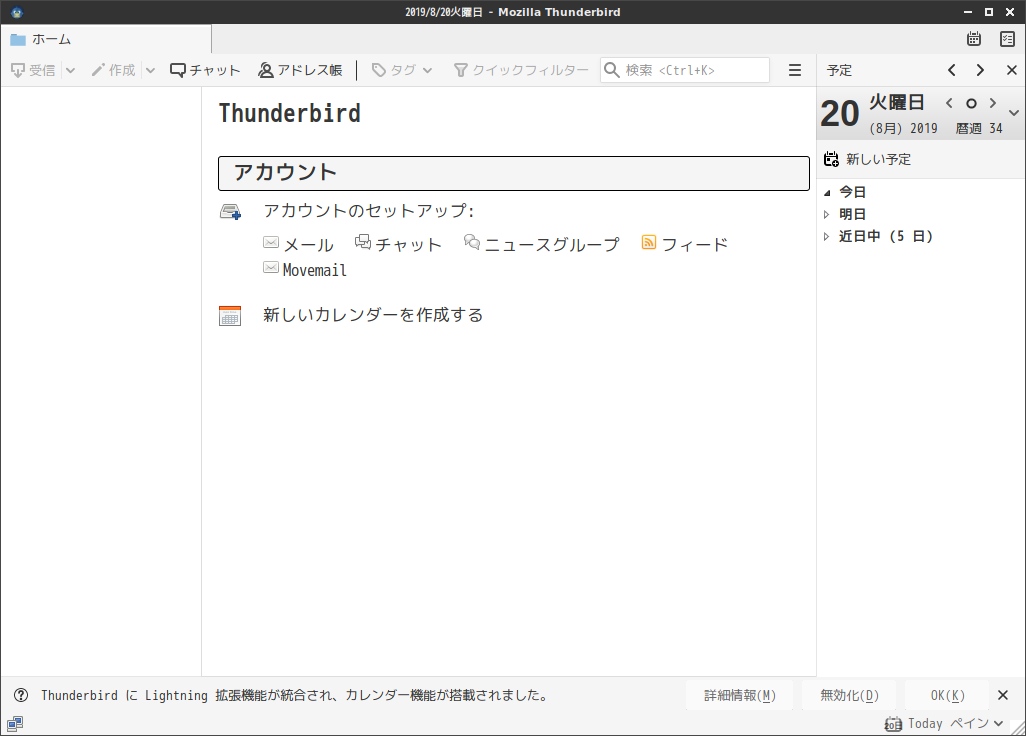Click the go-to-today circle icon

point(971,103)
